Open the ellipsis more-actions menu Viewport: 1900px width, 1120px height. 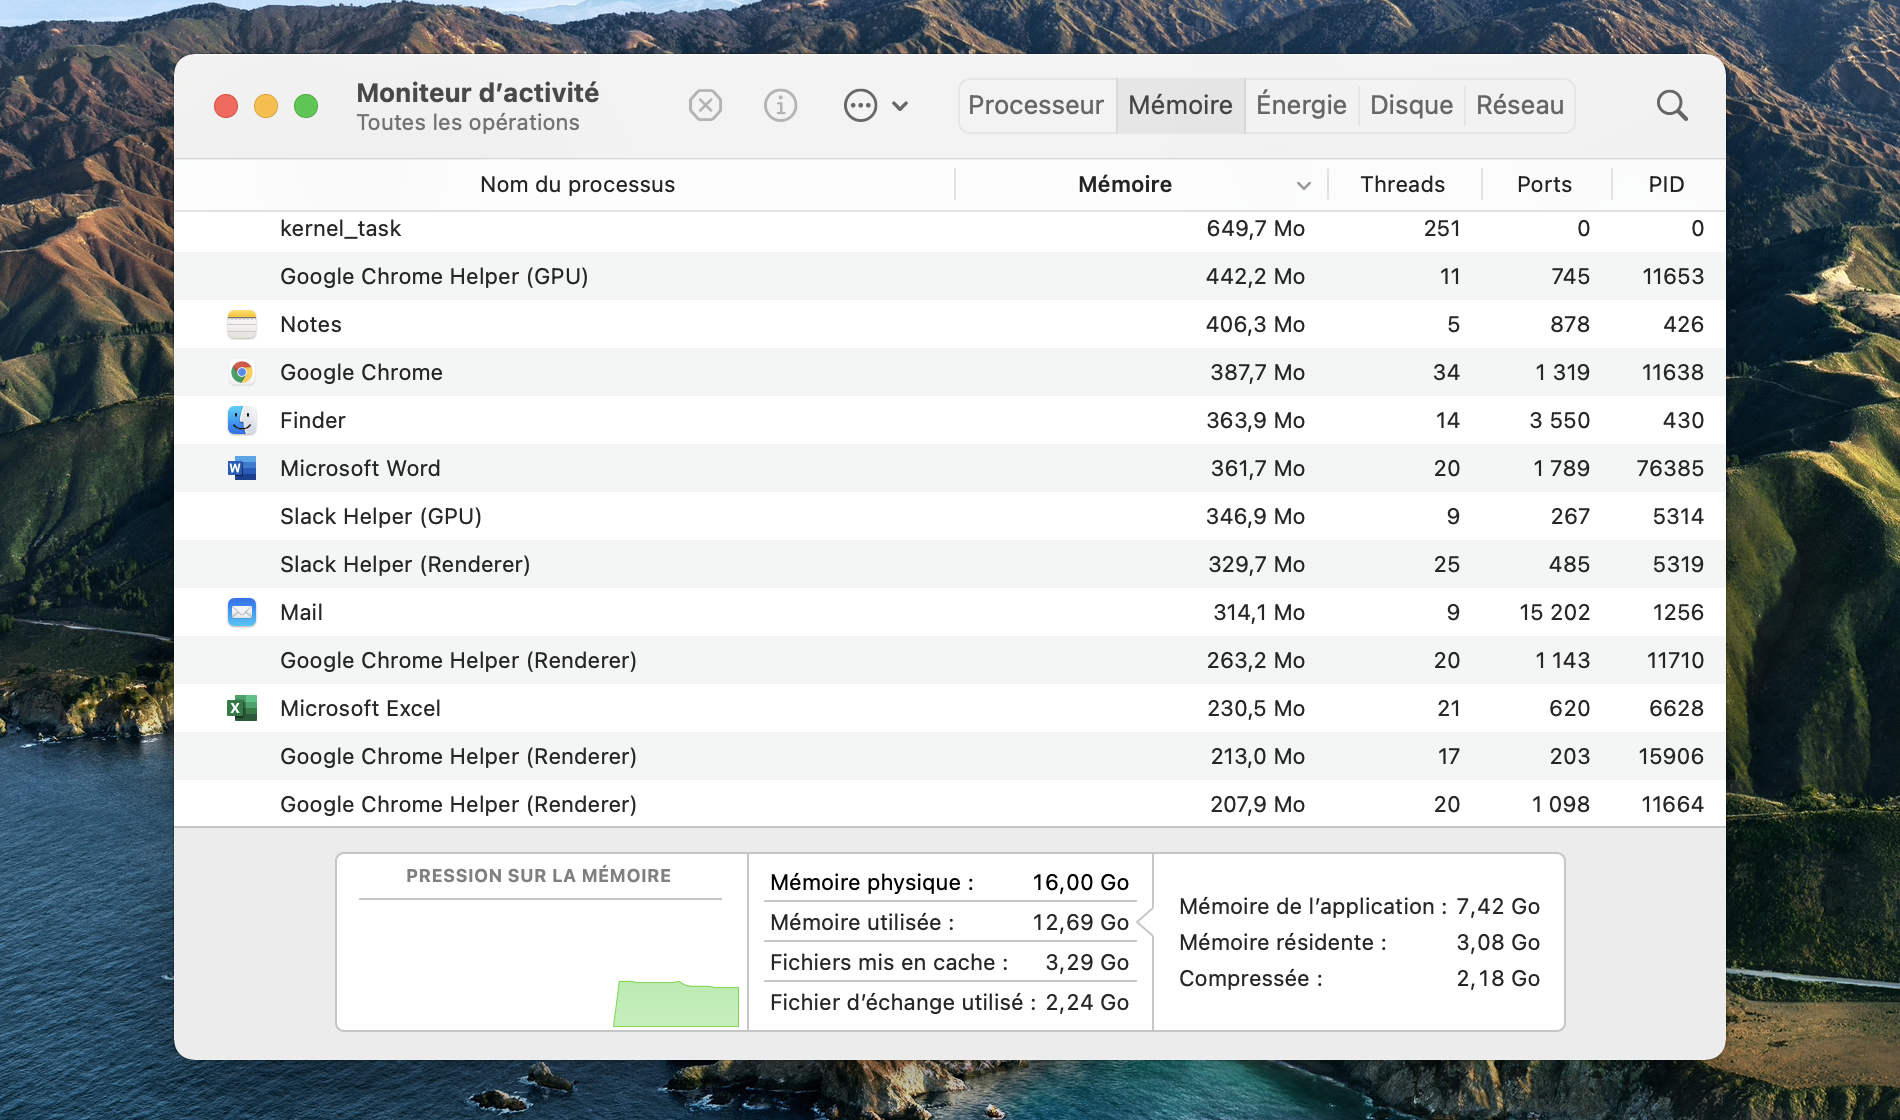point(860,105)
